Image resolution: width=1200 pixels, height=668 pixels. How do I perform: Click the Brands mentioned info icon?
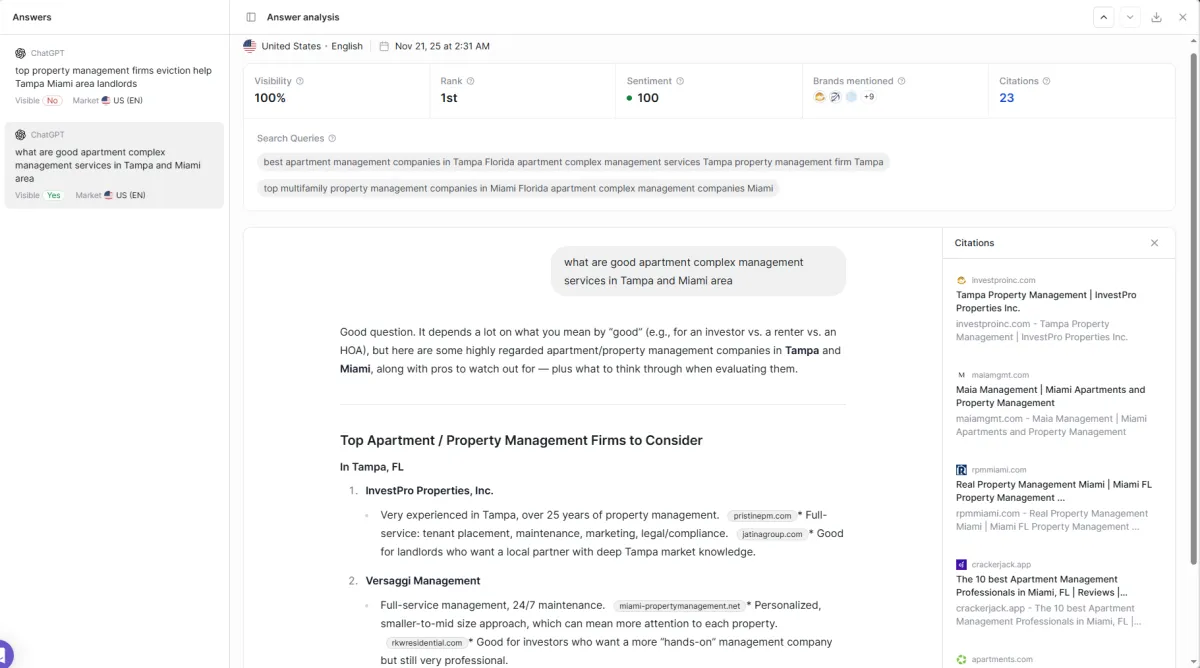[x=901, y=81]
